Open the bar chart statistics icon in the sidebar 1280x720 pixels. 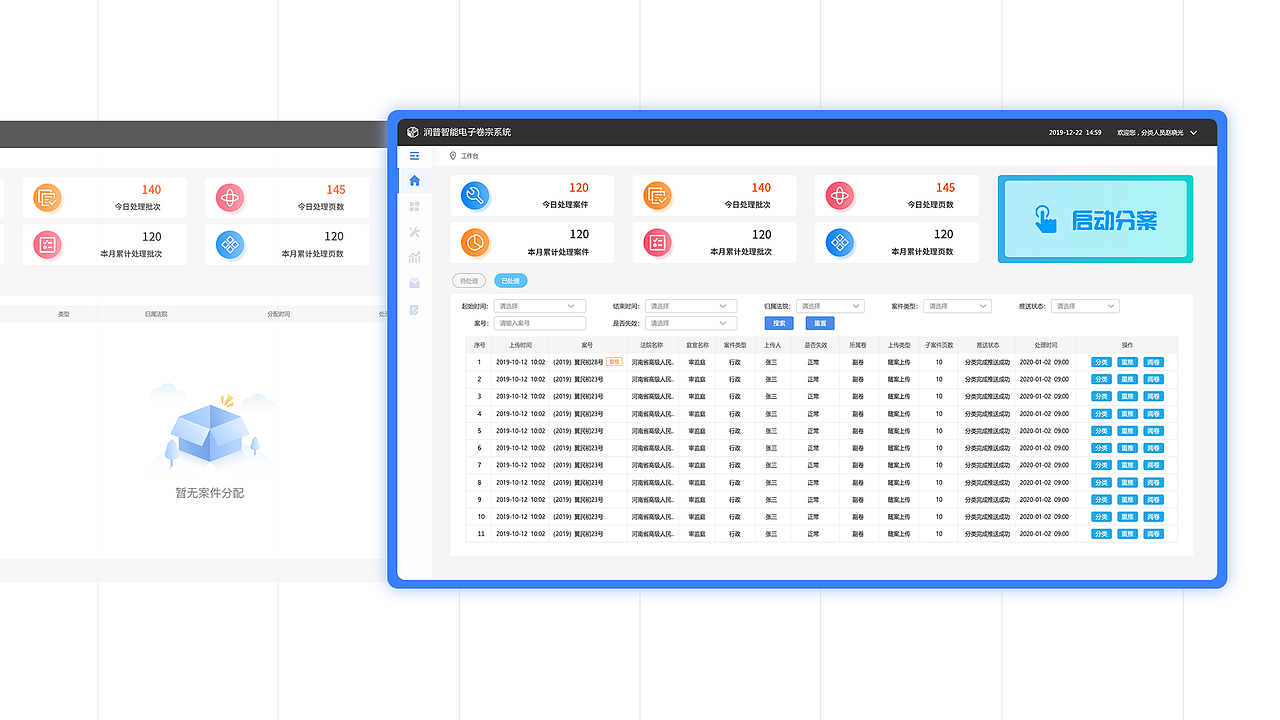[x=415, y=258]
